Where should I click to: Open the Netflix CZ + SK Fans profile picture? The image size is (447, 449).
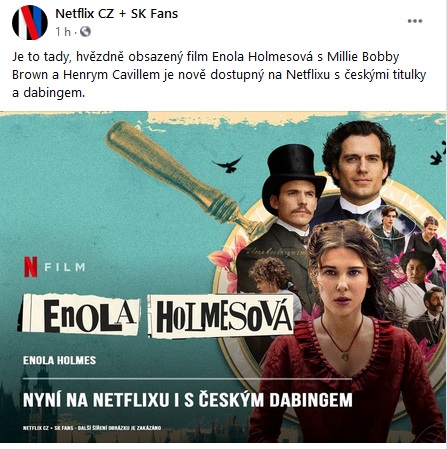30,22
